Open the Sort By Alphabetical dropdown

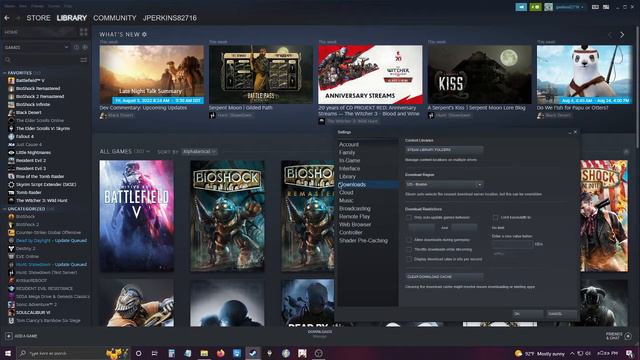click(199, 151)
